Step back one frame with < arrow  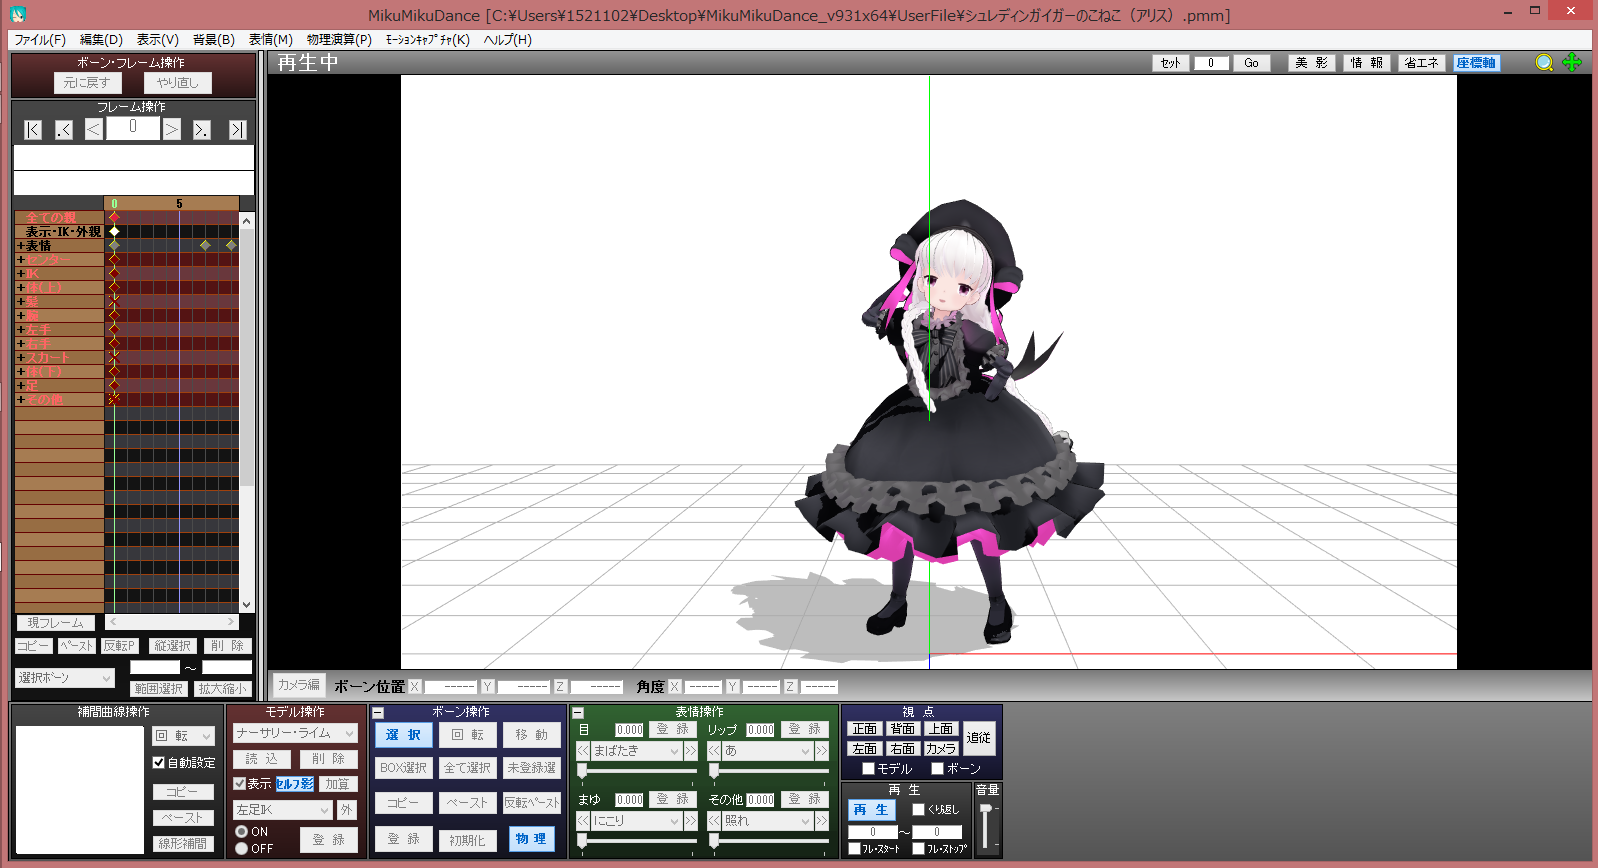94,129
